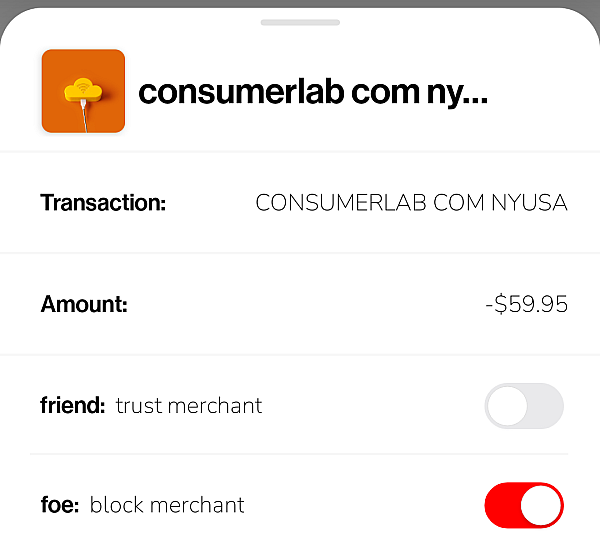The width and height of the screenshot is (600, 539).
Task: Enable the friend trust merchant switch
Action: click(524, 406)
